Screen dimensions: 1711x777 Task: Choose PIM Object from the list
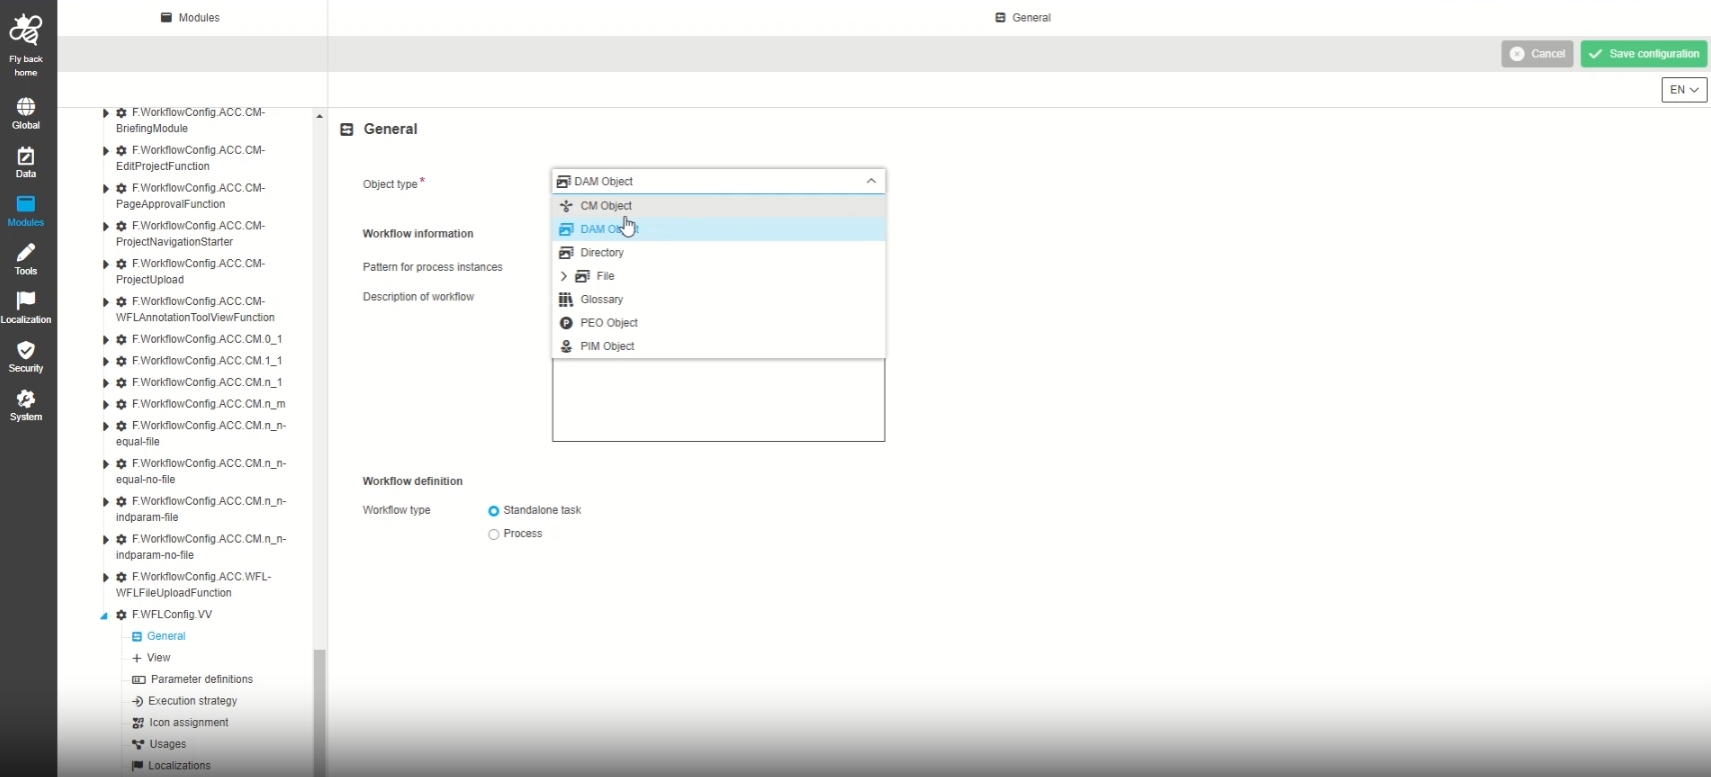click(607, 346)
